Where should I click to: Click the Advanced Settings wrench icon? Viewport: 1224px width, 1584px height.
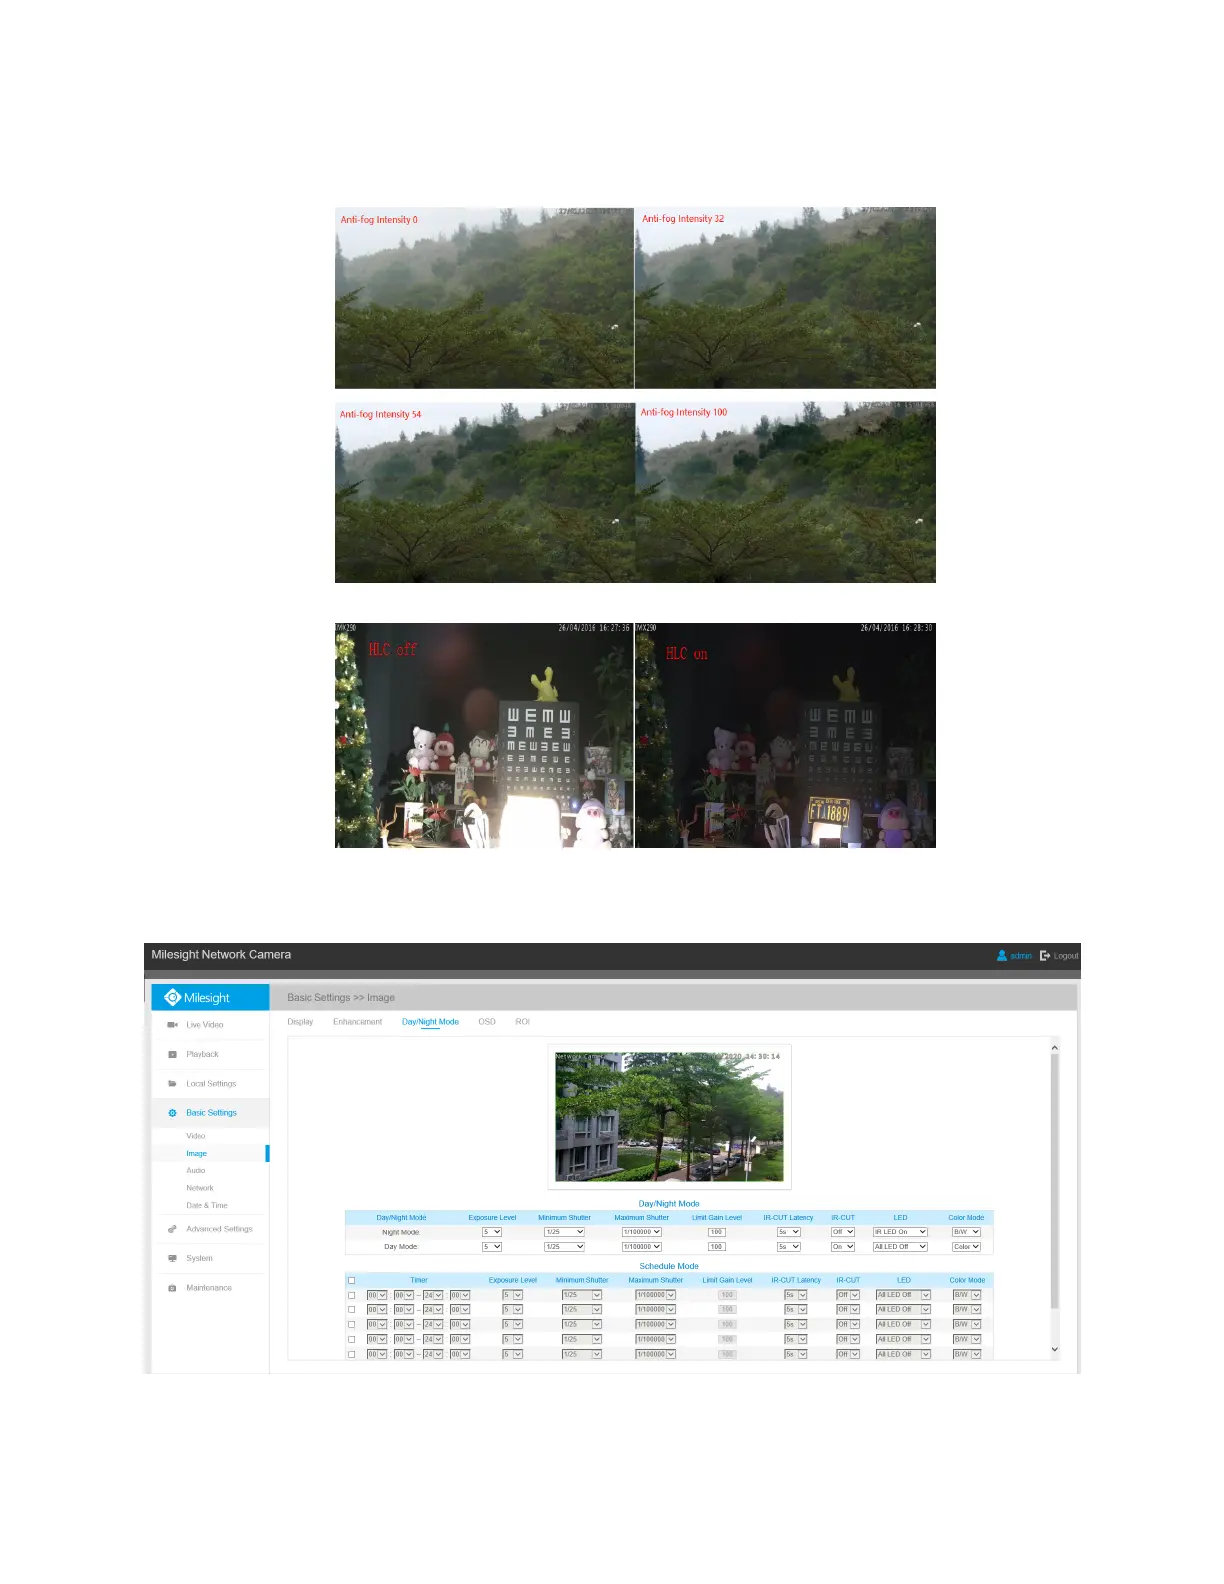(x=172, y=1229)
